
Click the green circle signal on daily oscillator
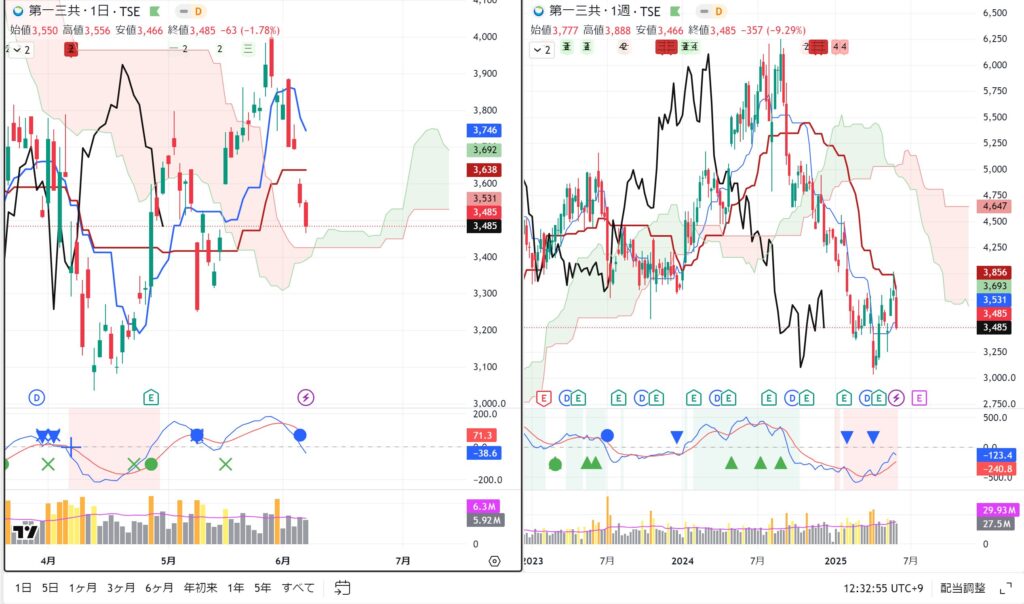click(151, 464)
